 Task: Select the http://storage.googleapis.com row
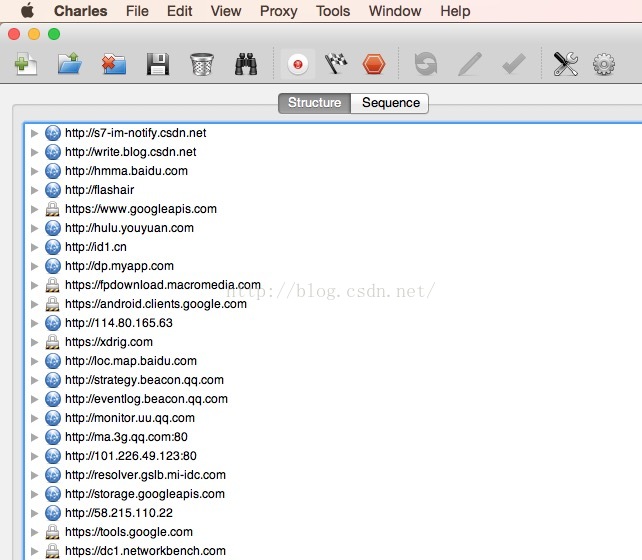click(333, 495)
